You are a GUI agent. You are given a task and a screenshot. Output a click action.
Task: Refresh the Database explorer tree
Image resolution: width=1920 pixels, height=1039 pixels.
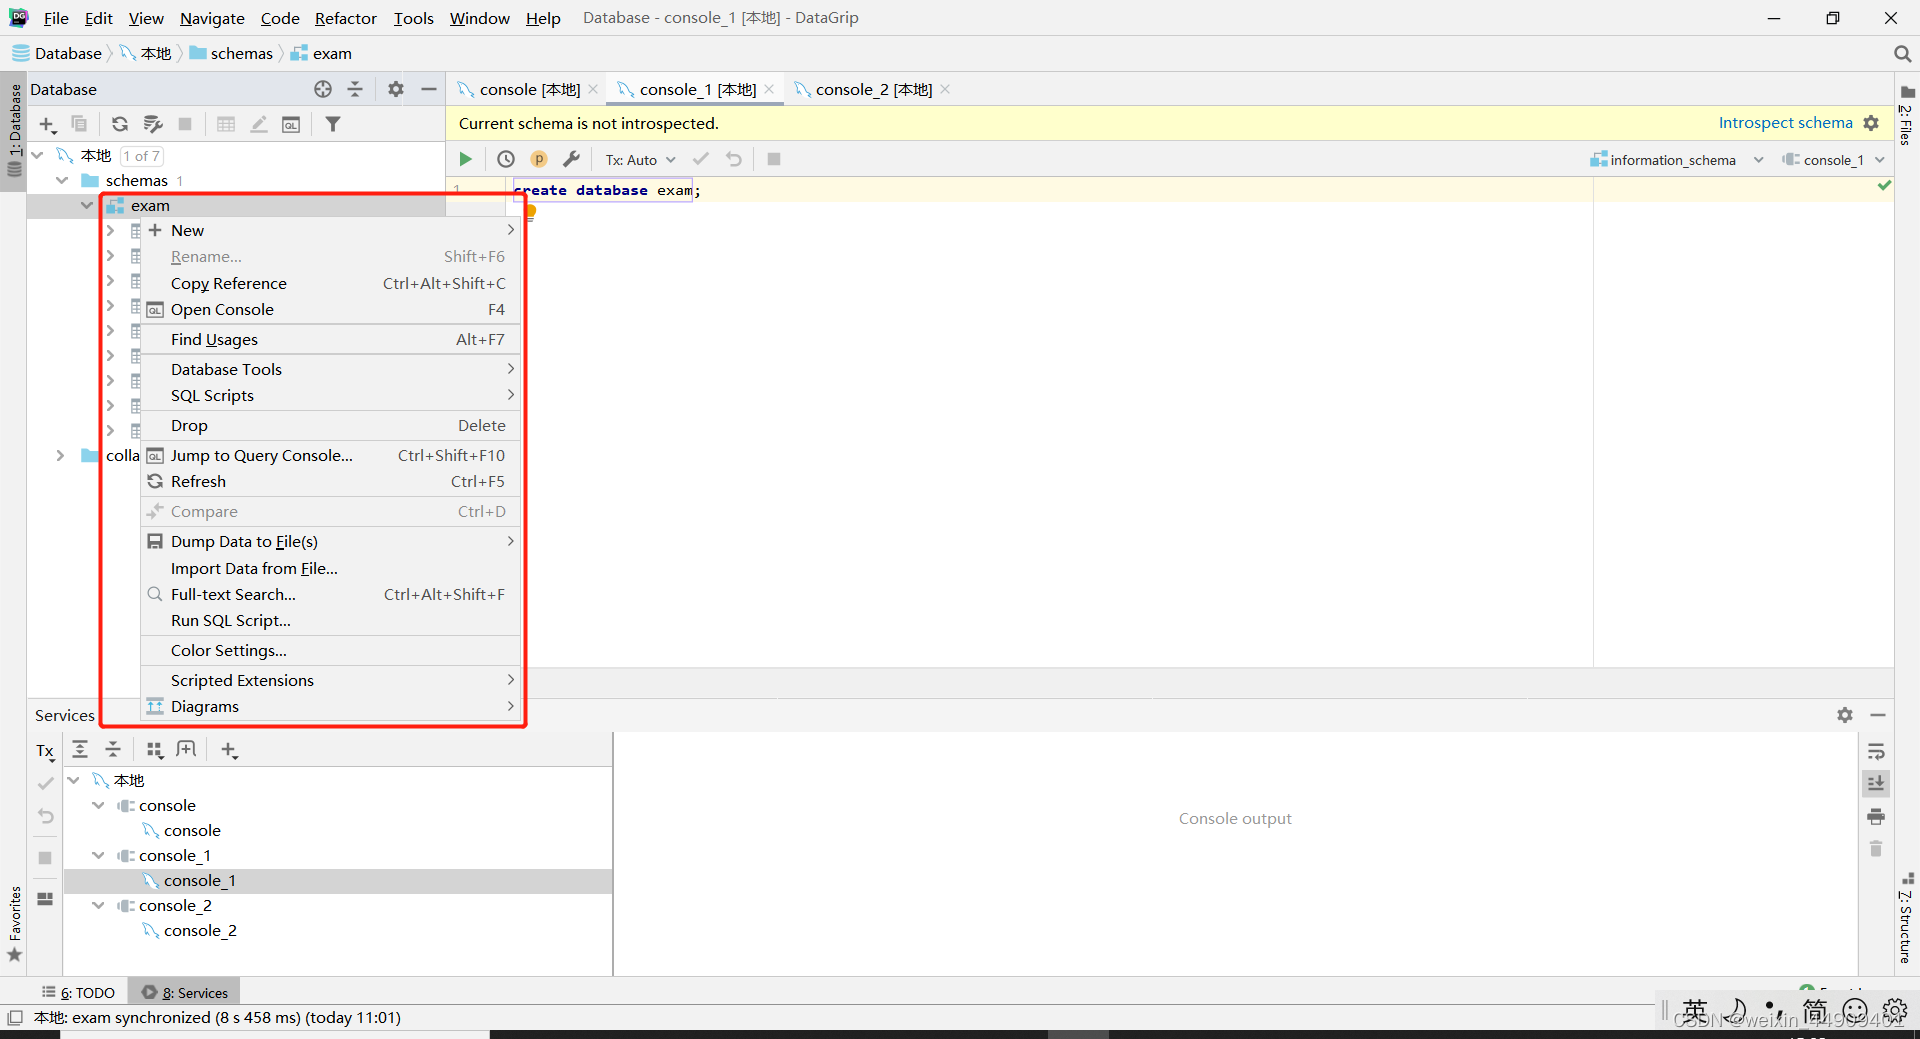[120, 124]
